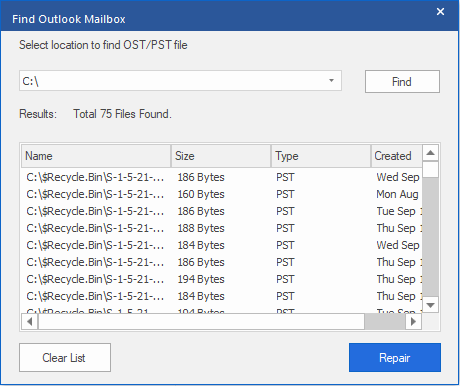Screen dimensions: 460x386
Task: Click the Clear List button
Action: [x=65, y=358]
